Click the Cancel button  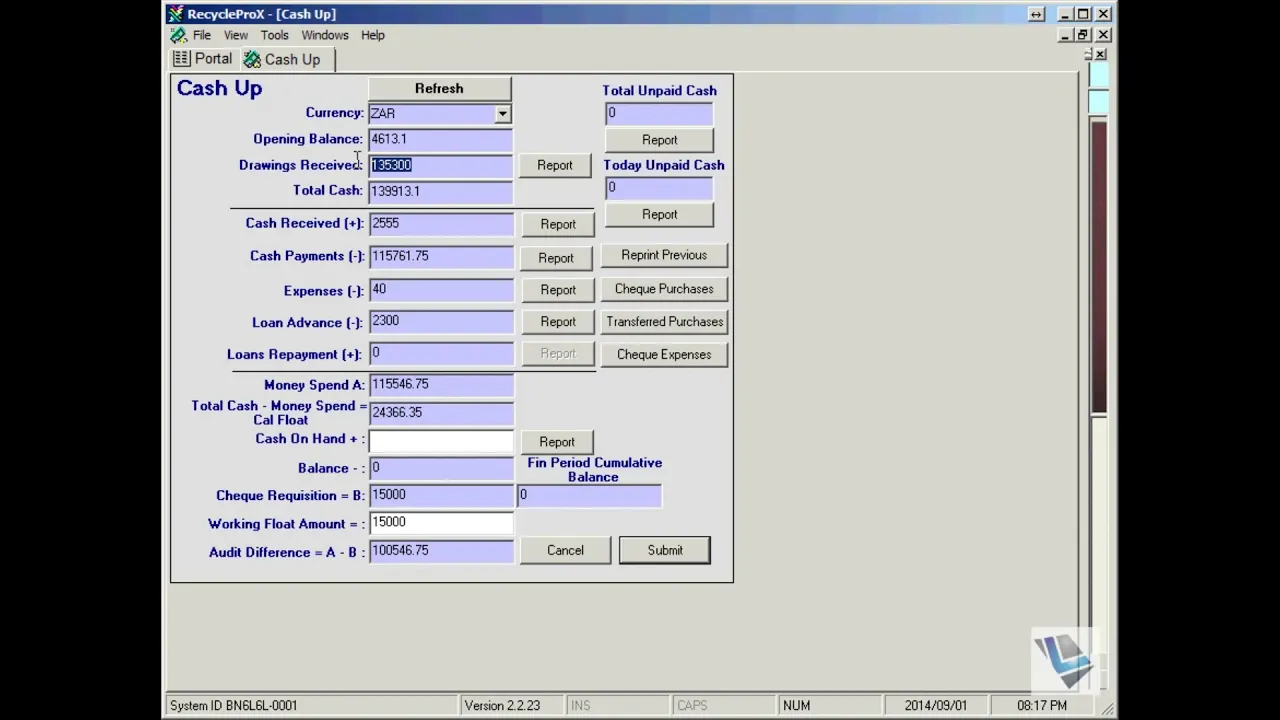point(565,550)
